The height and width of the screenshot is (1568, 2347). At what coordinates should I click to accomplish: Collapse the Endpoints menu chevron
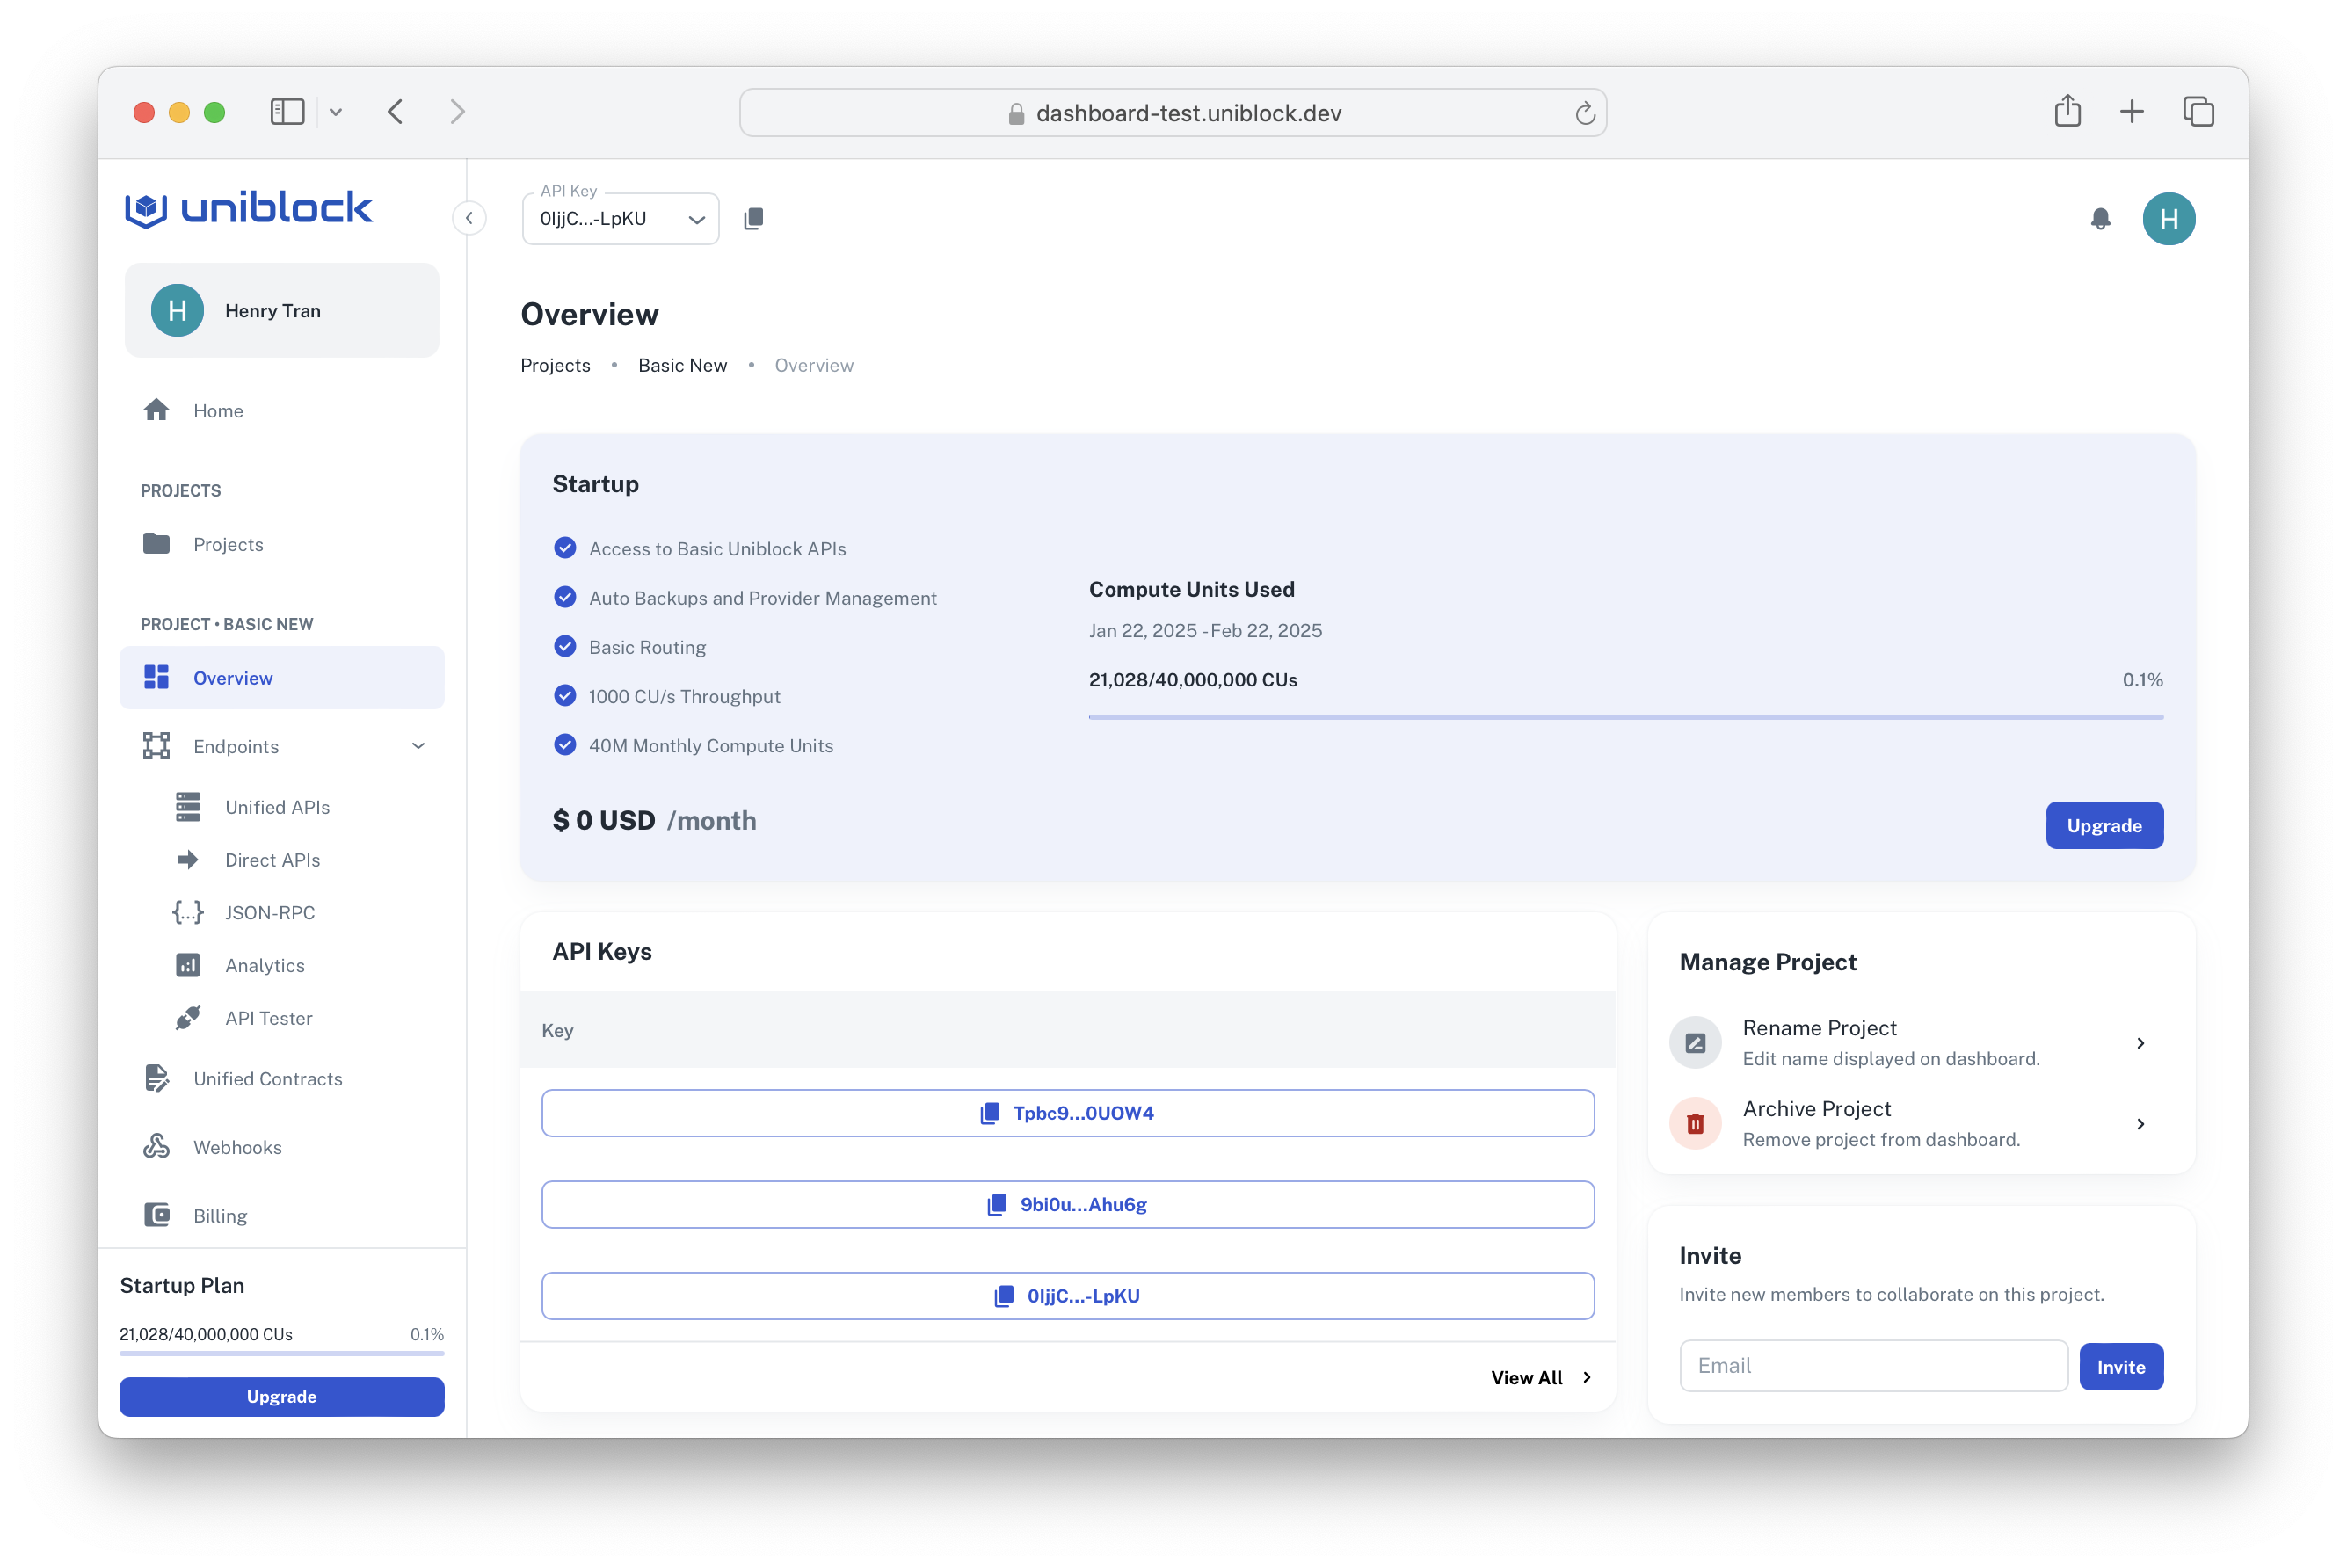click(418, 746)
